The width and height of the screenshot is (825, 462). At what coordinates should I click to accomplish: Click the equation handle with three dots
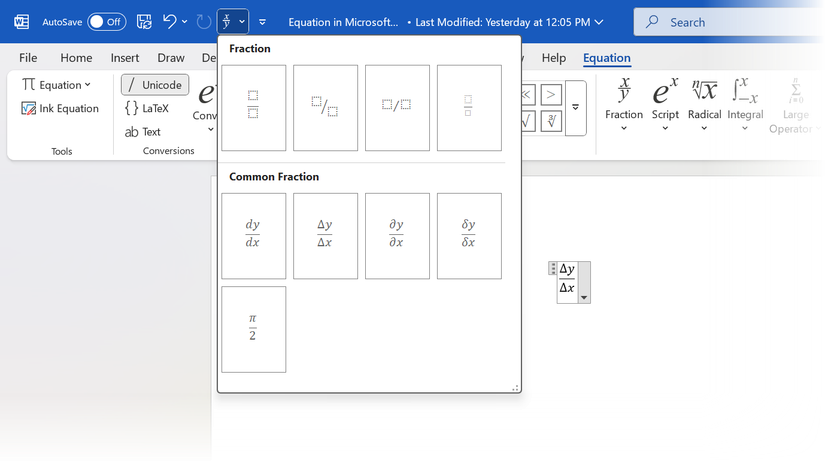point(552,268)
